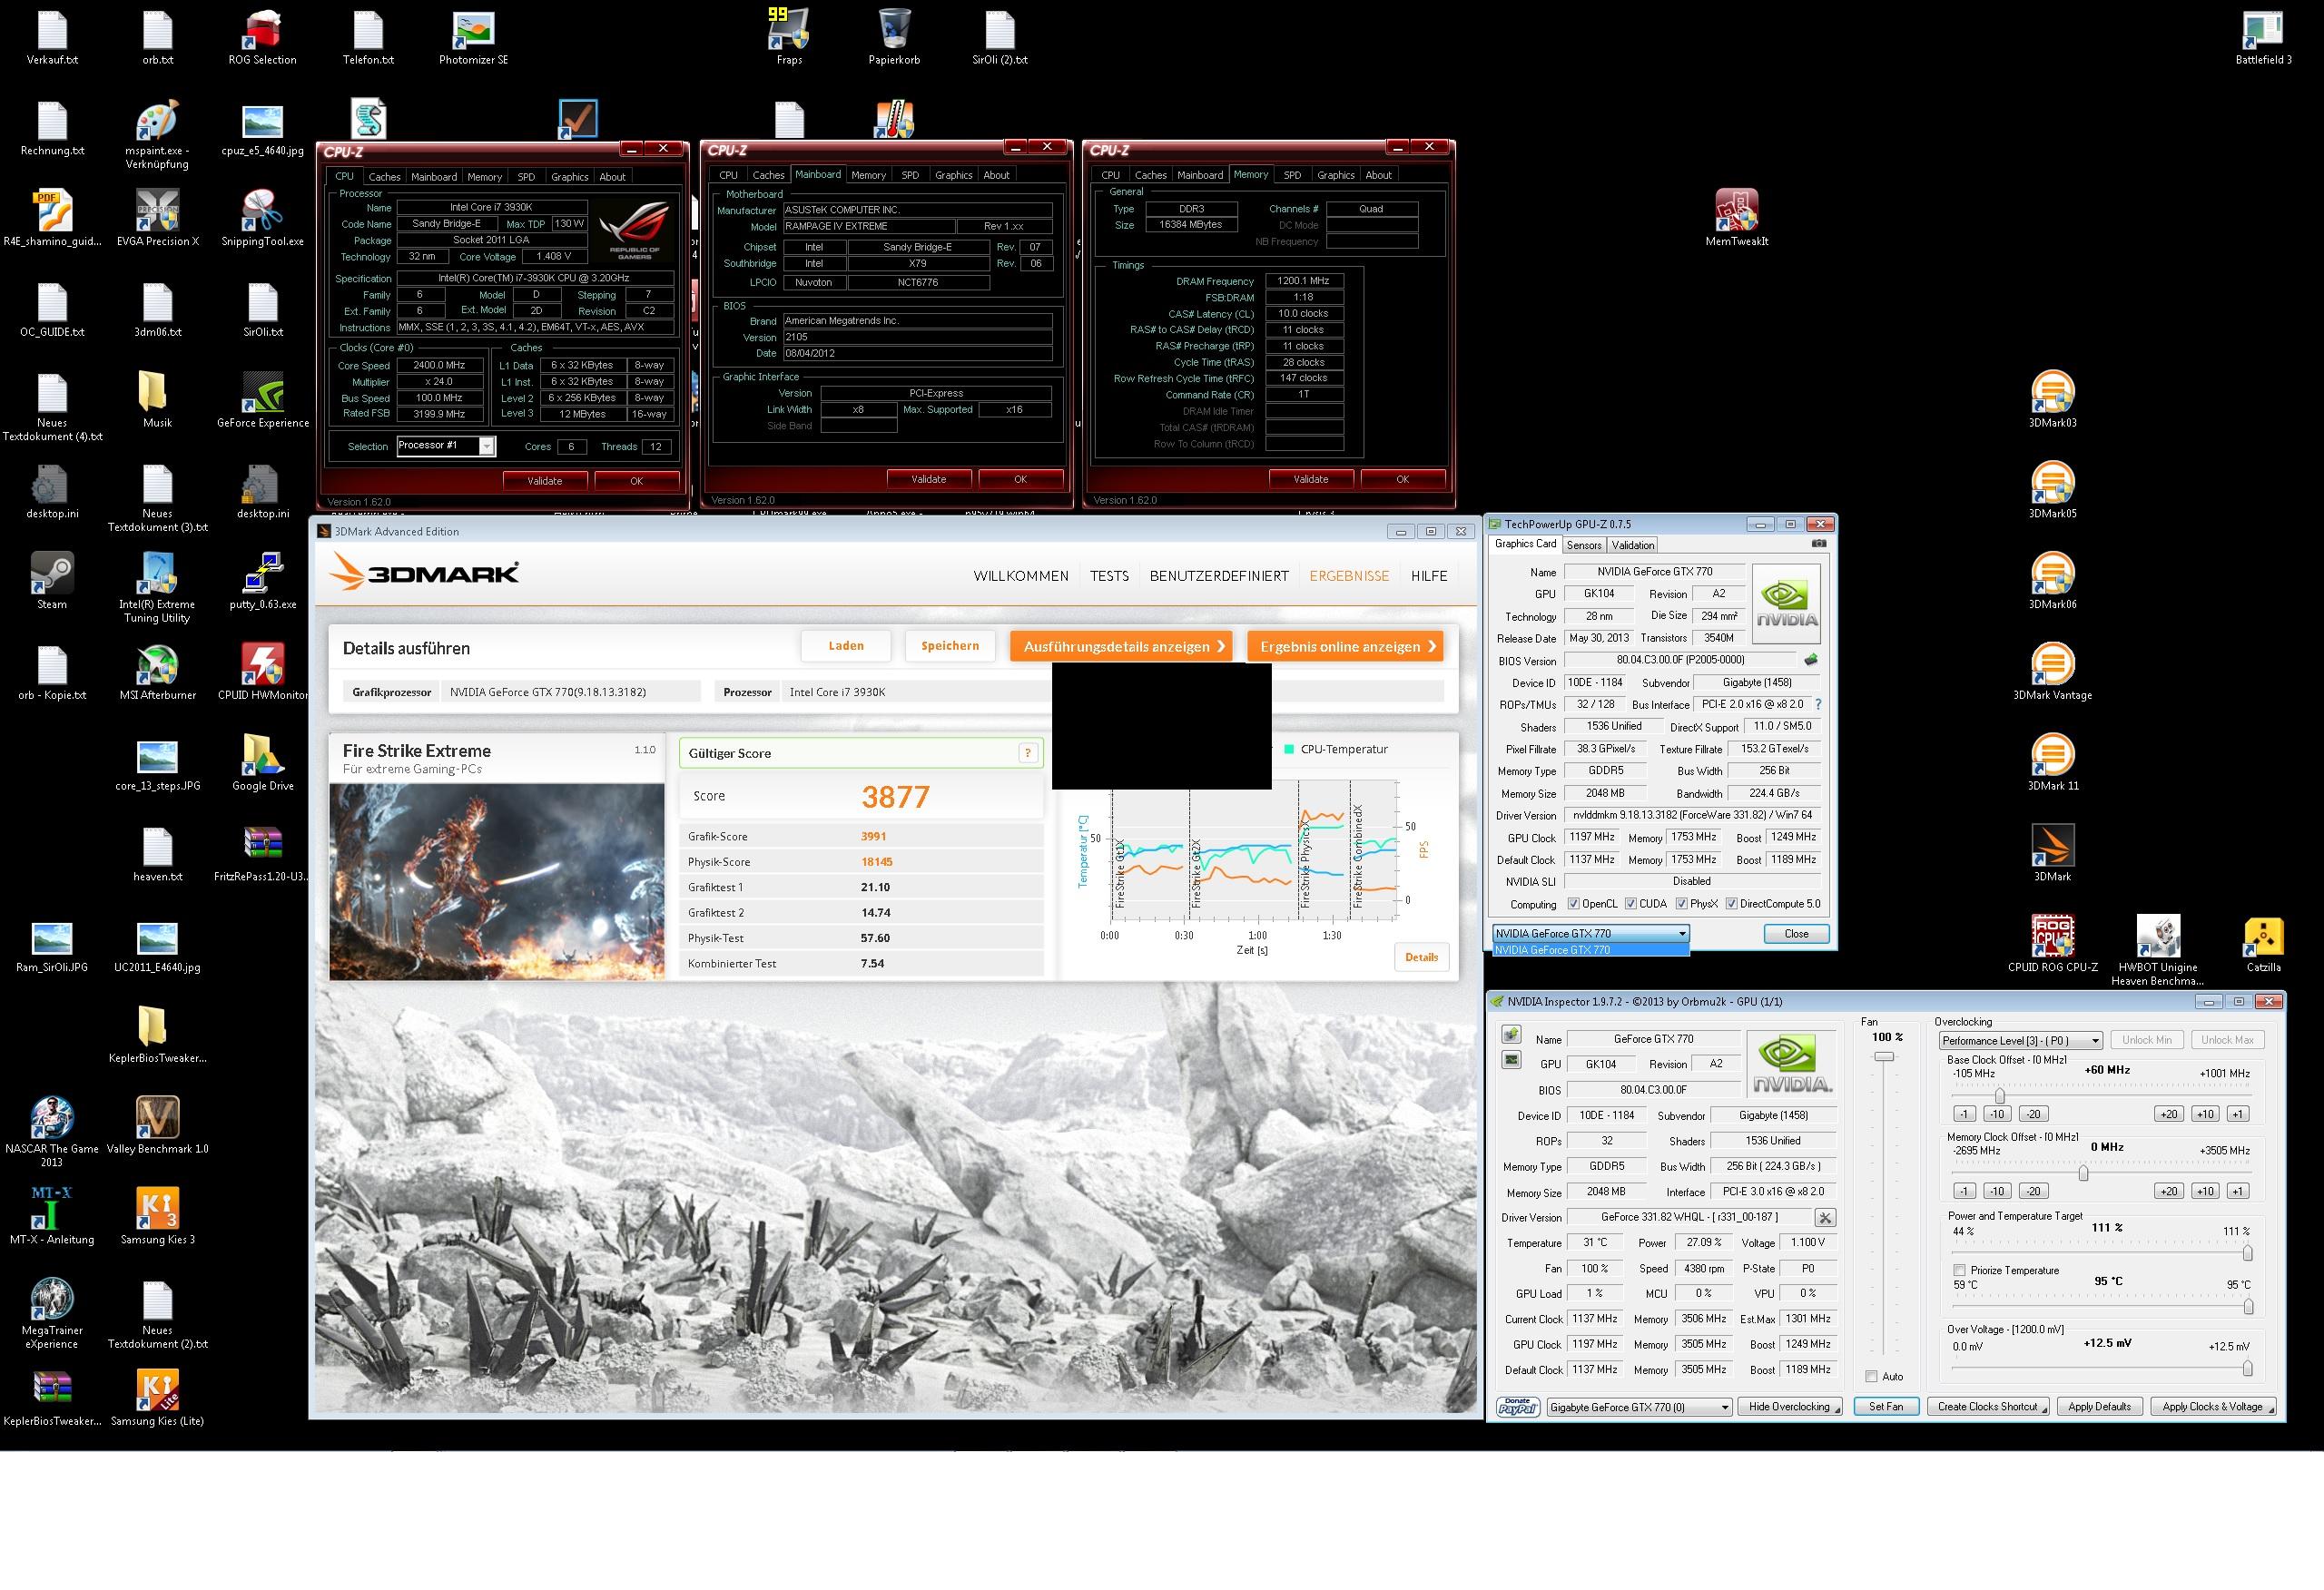
Task: Click the Gültiger Score question mark
Action: click(x=1027, y=753)
